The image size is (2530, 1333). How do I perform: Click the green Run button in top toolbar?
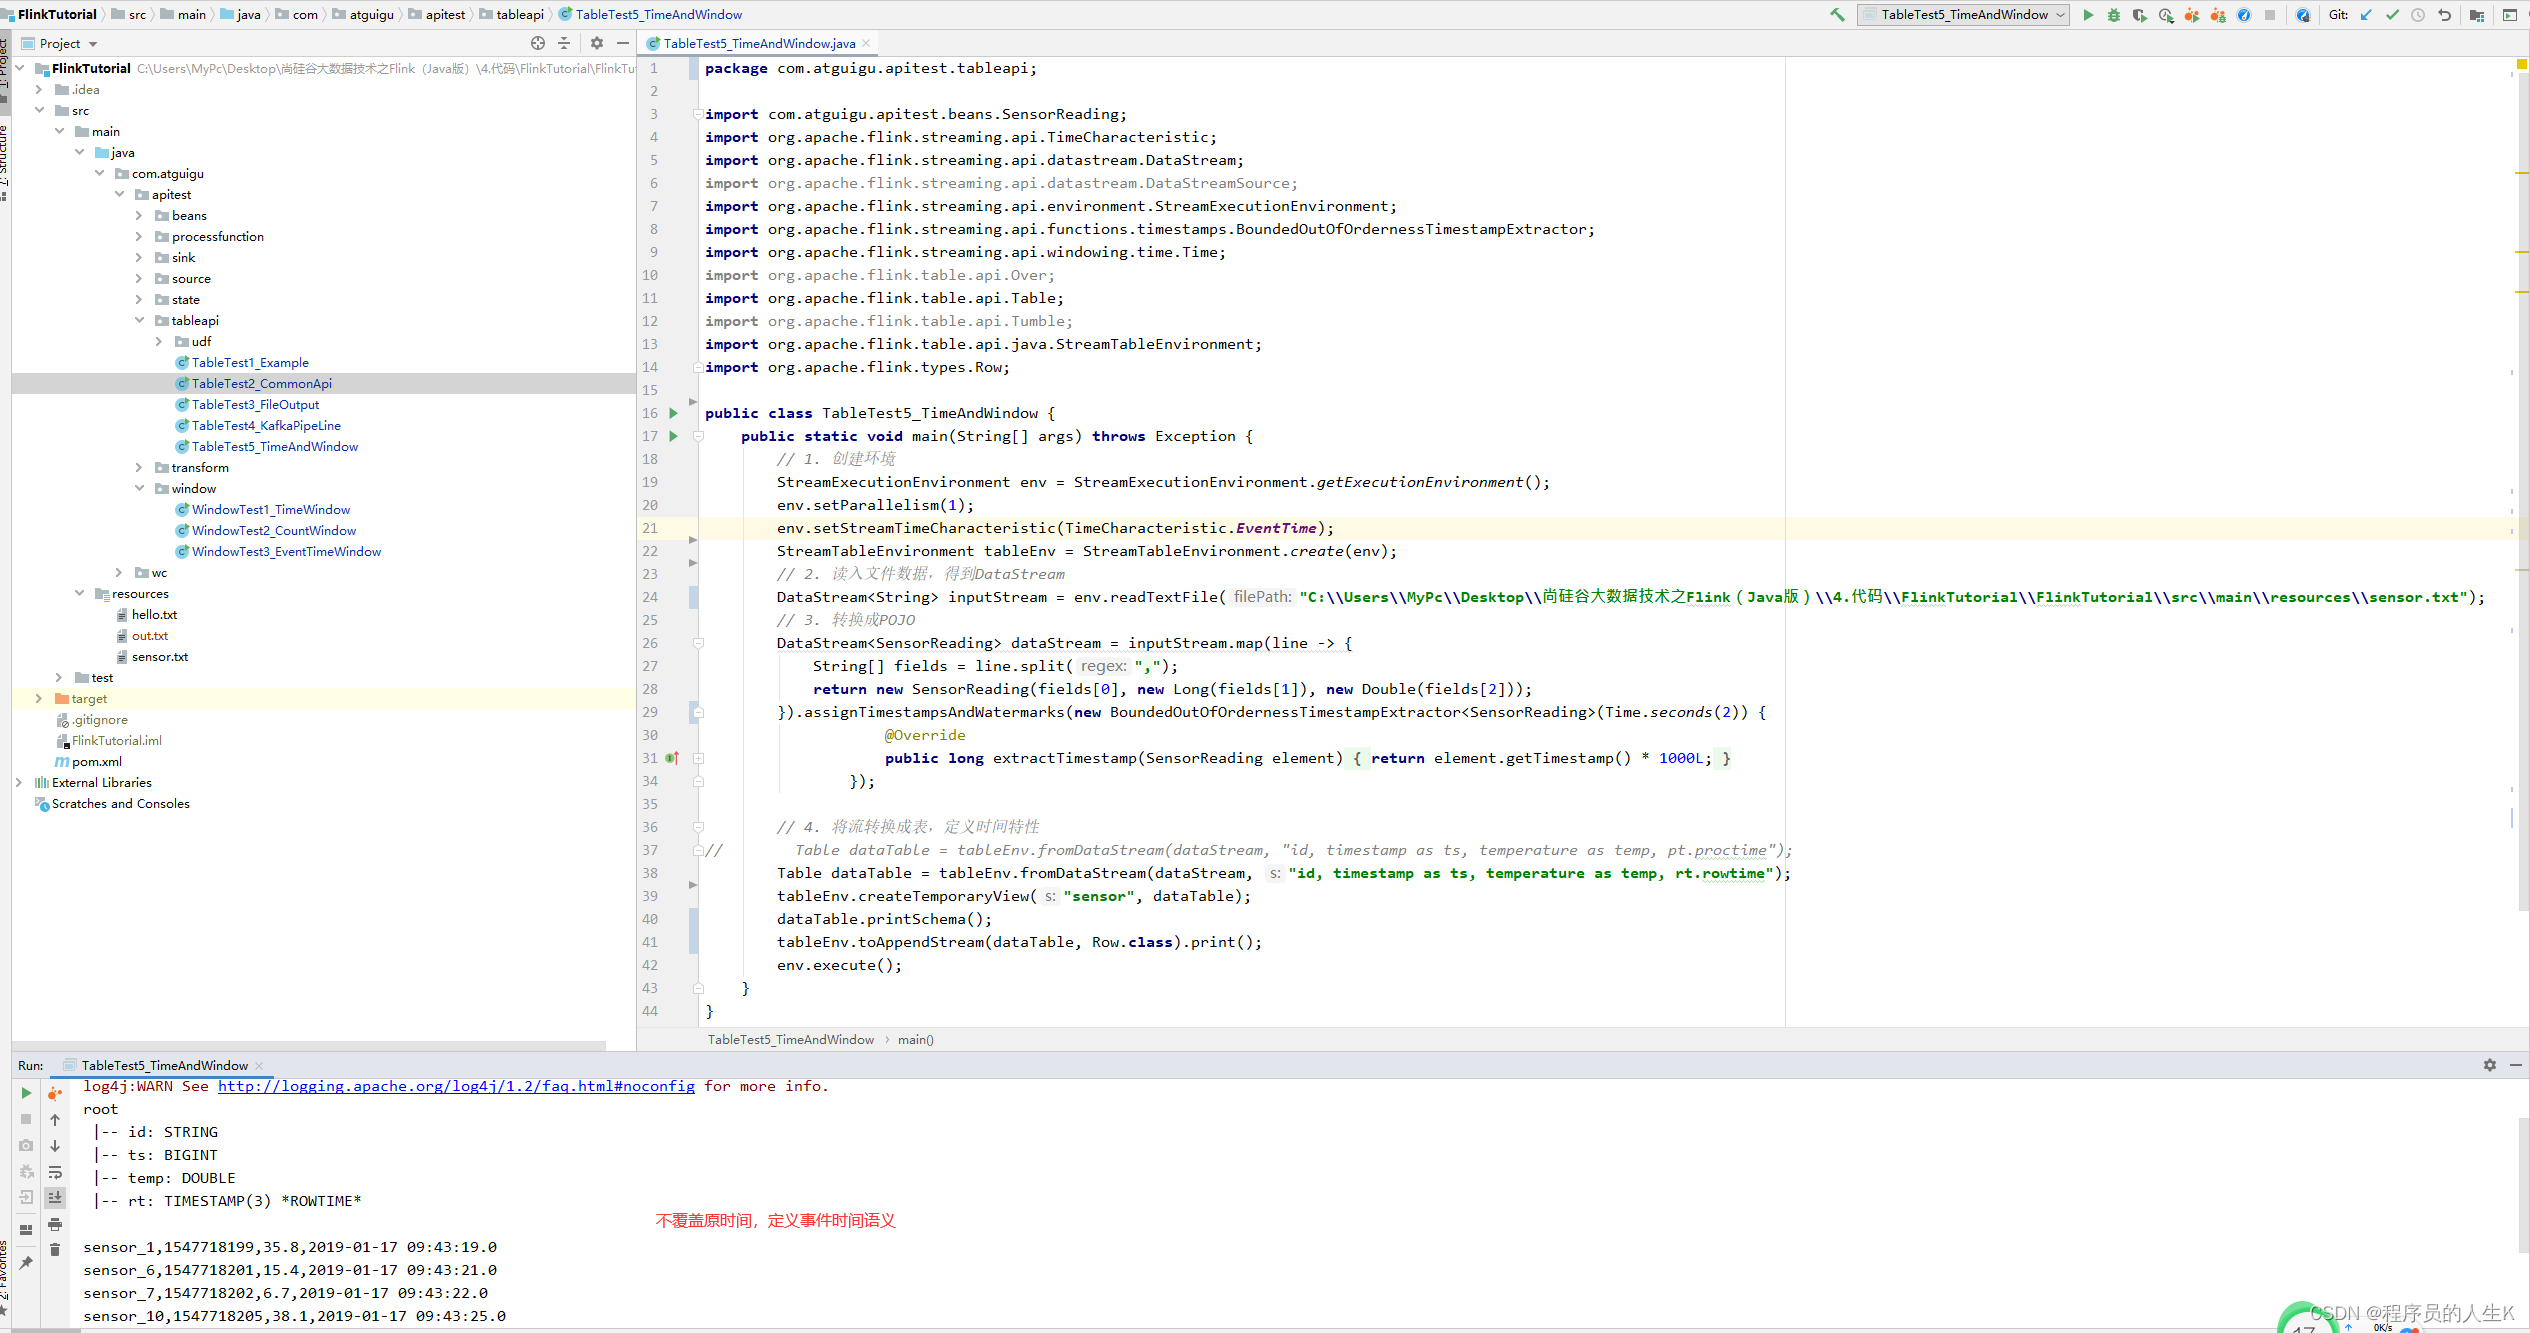2088,15
